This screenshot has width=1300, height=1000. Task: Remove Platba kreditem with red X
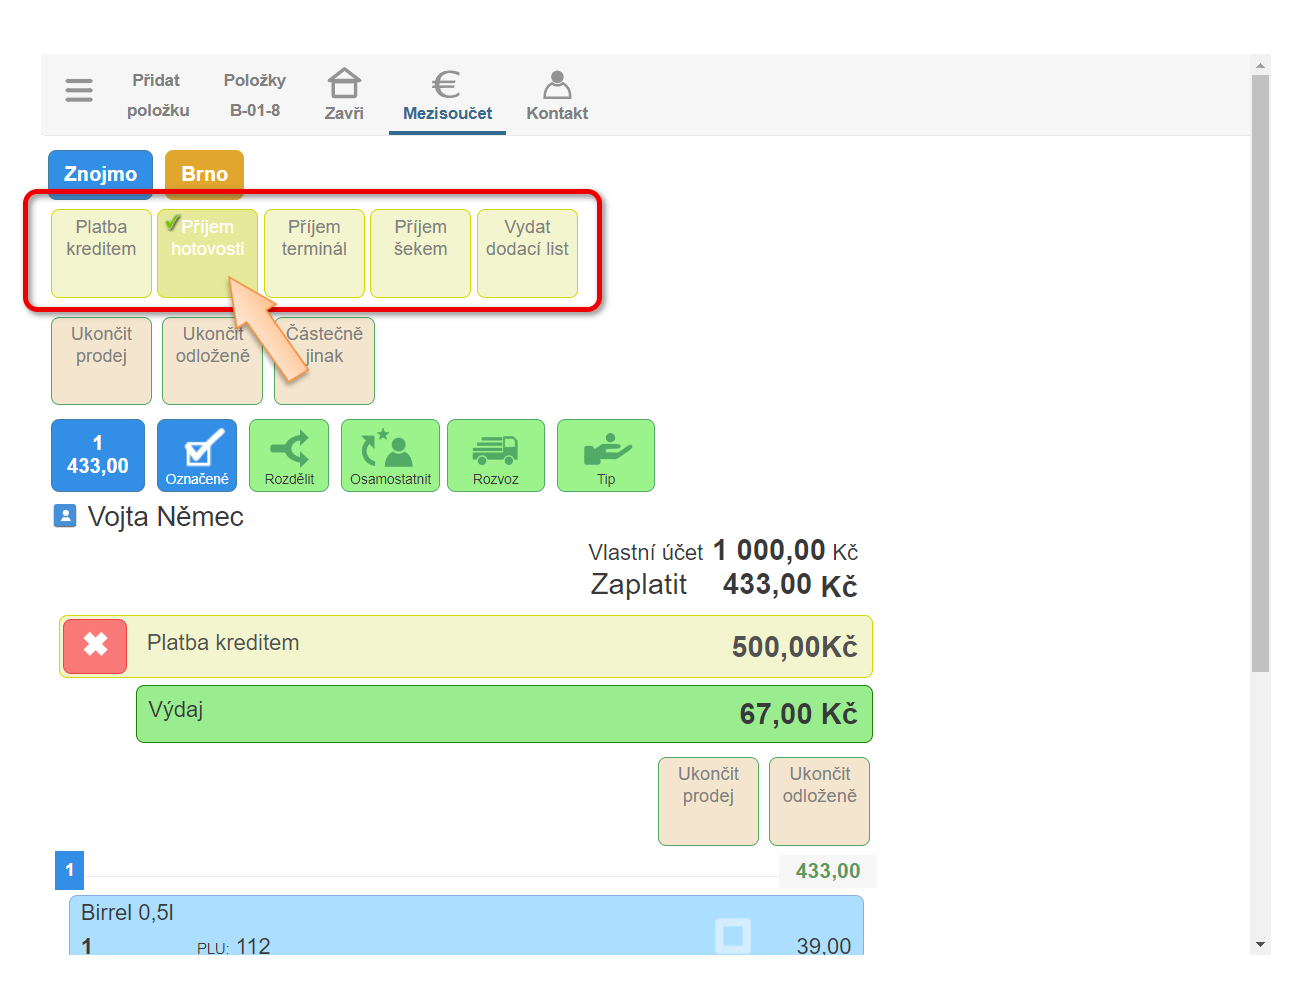click(95, 645)
